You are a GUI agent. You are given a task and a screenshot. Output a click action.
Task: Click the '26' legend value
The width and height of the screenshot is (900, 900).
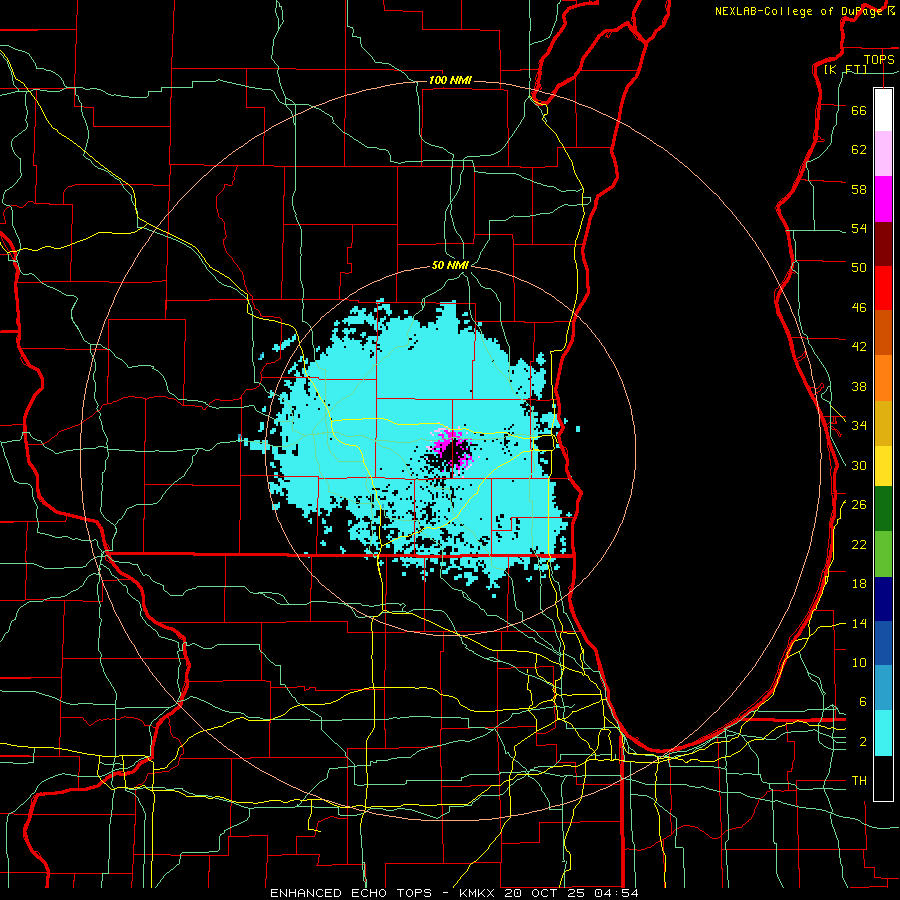point(859,505)
